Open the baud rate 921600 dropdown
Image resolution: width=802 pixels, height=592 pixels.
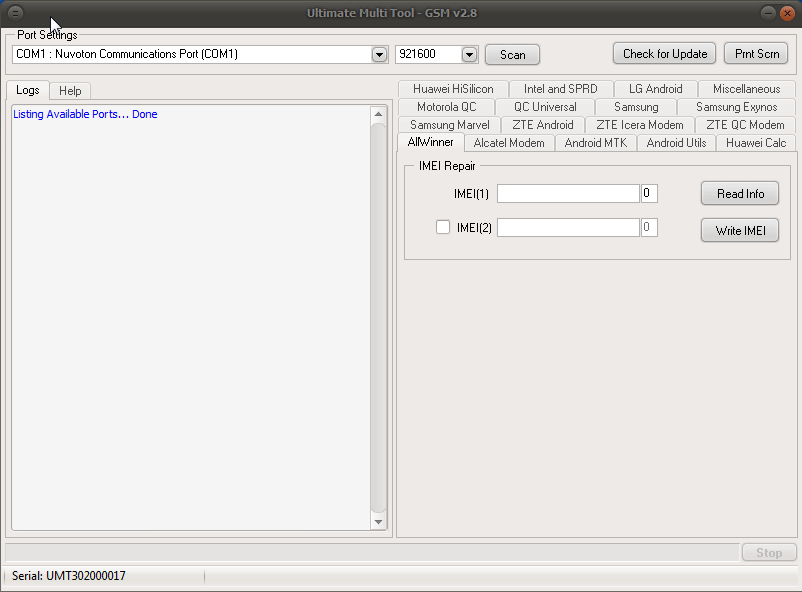(x=469, y=54)
